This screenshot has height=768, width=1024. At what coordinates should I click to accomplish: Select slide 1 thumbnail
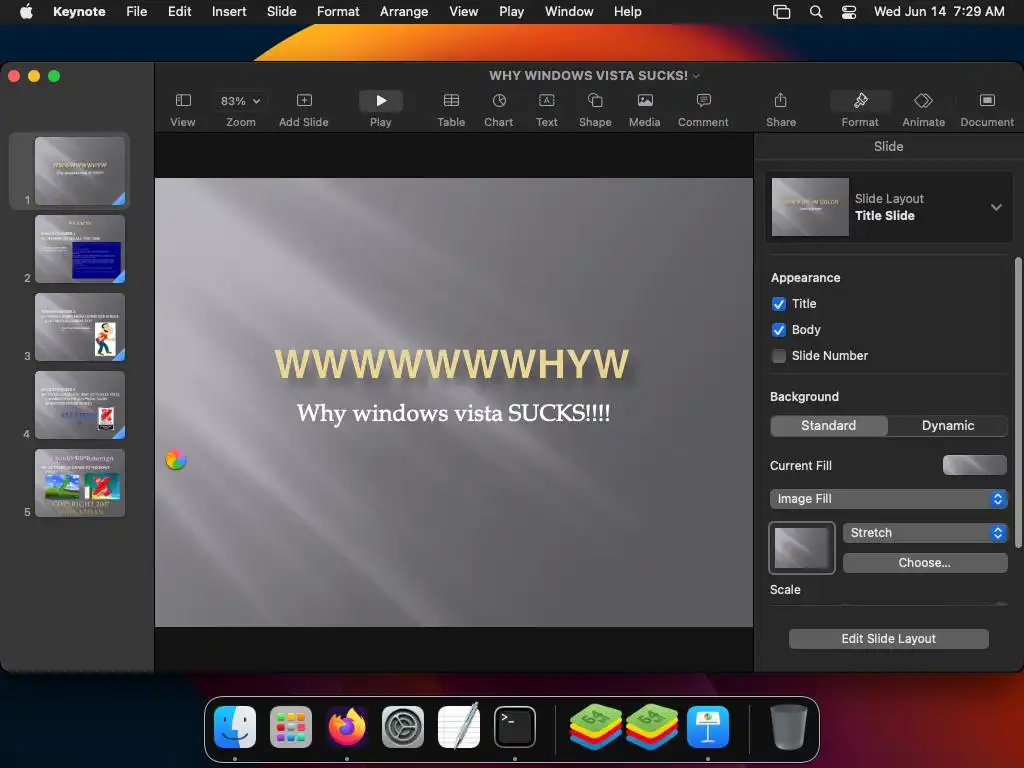(80, 170)
